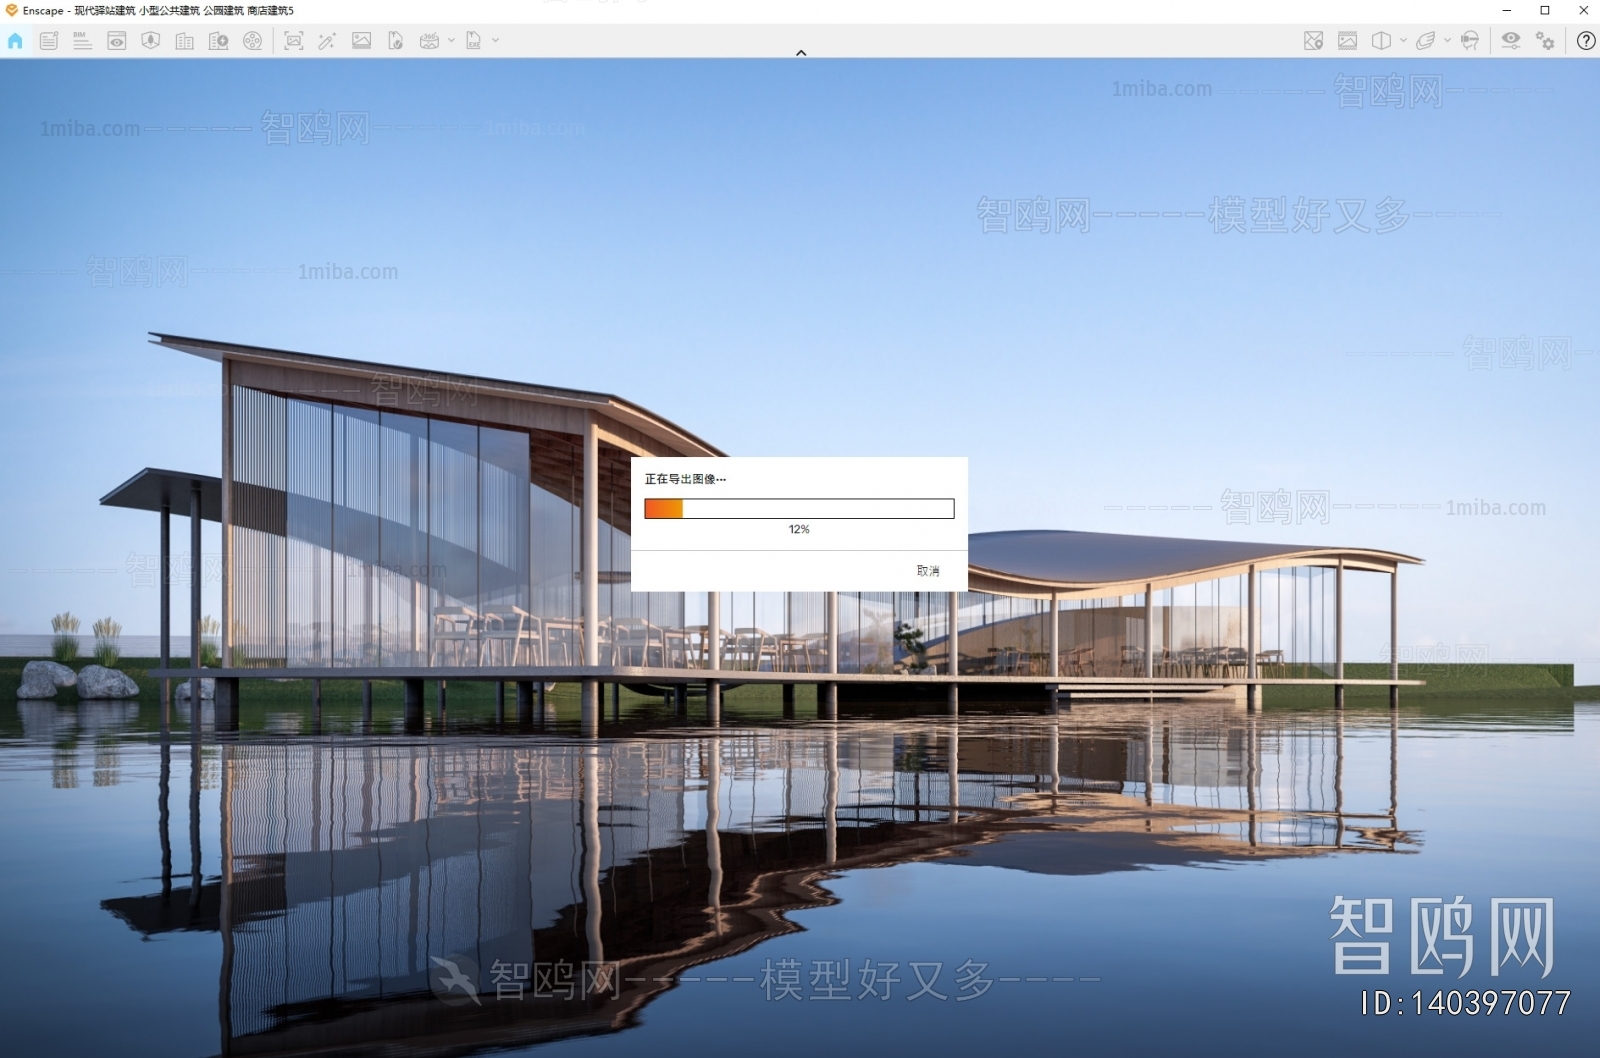The height and width of the screenshot is (1058, 1600).
Task: Open the Help question mark icon
Action: pos(1585,41)
